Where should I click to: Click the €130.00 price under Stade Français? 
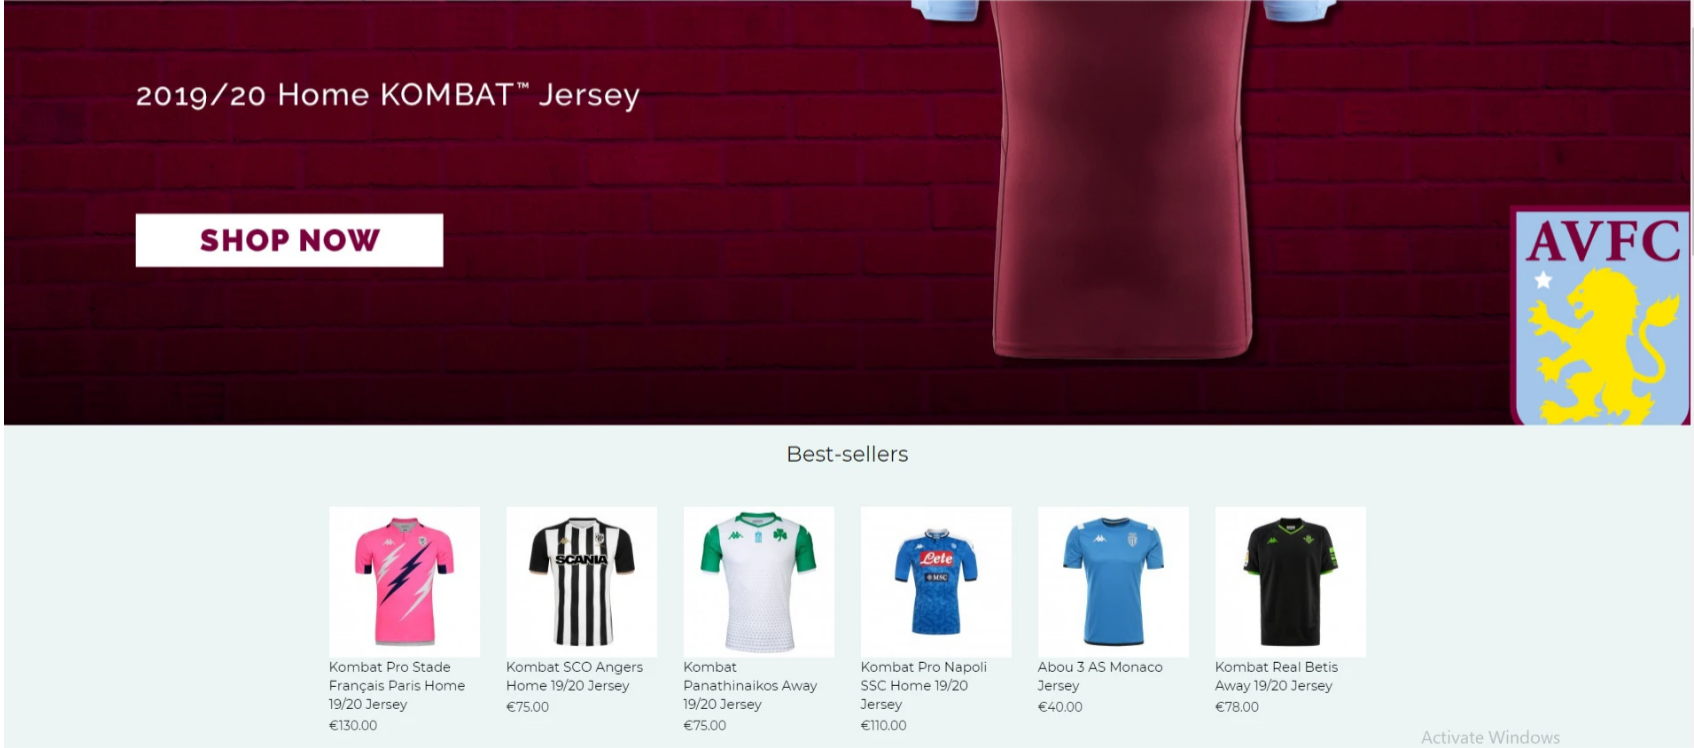point(353,725)
